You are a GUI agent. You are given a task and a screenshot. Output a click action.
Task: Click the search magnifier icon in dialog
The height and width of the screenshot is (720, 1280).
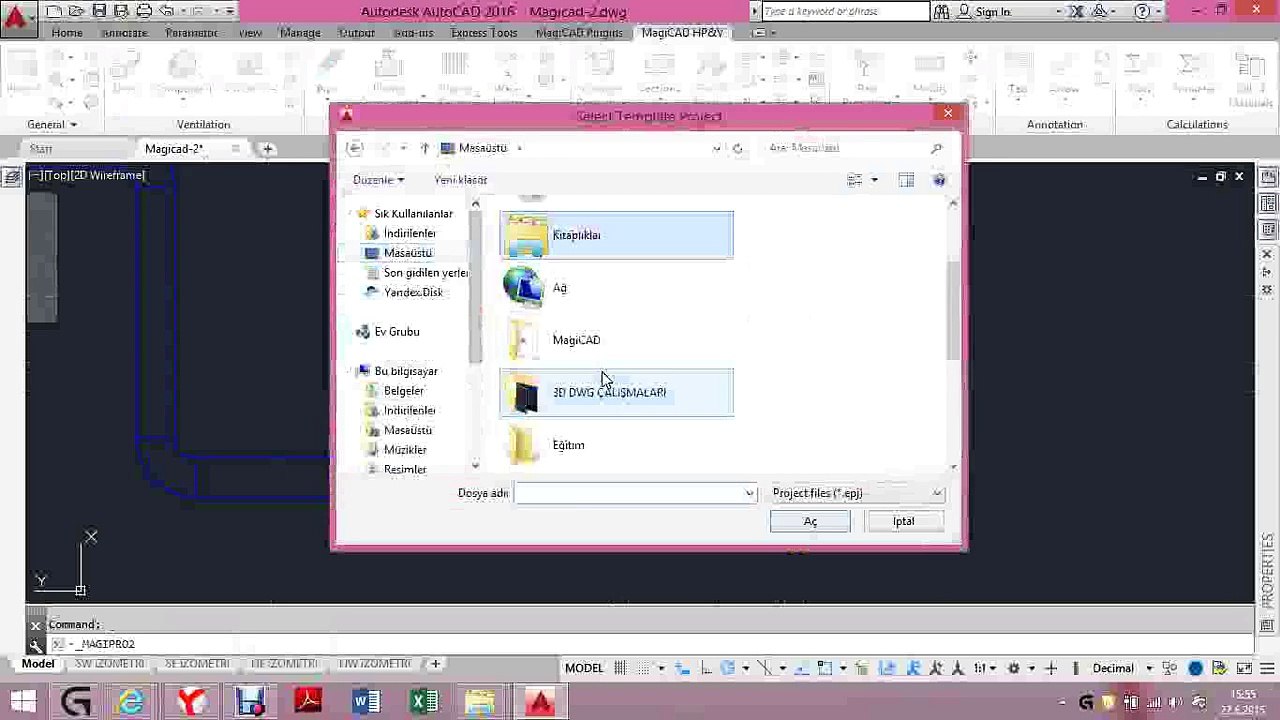(936, 148)
